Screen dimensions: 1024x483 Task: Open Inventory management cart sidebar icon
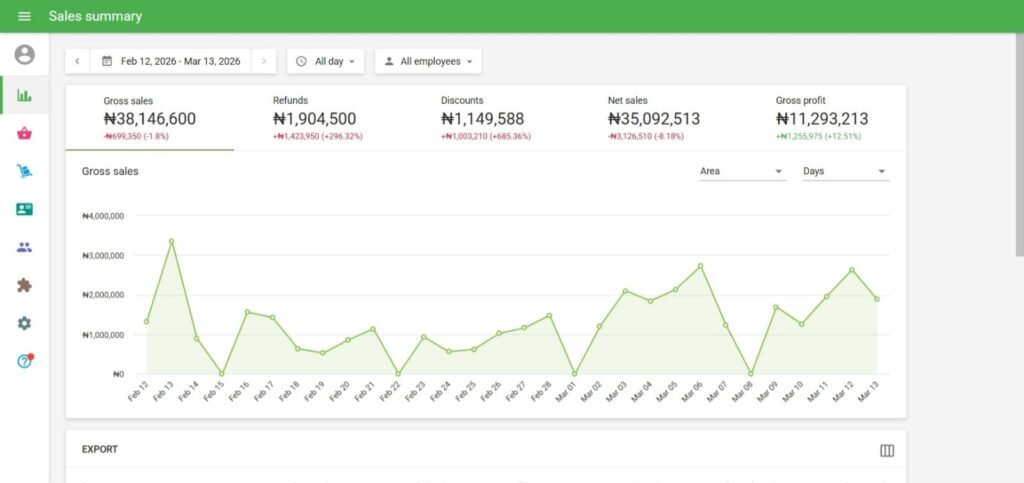click(x=24, y=171)
